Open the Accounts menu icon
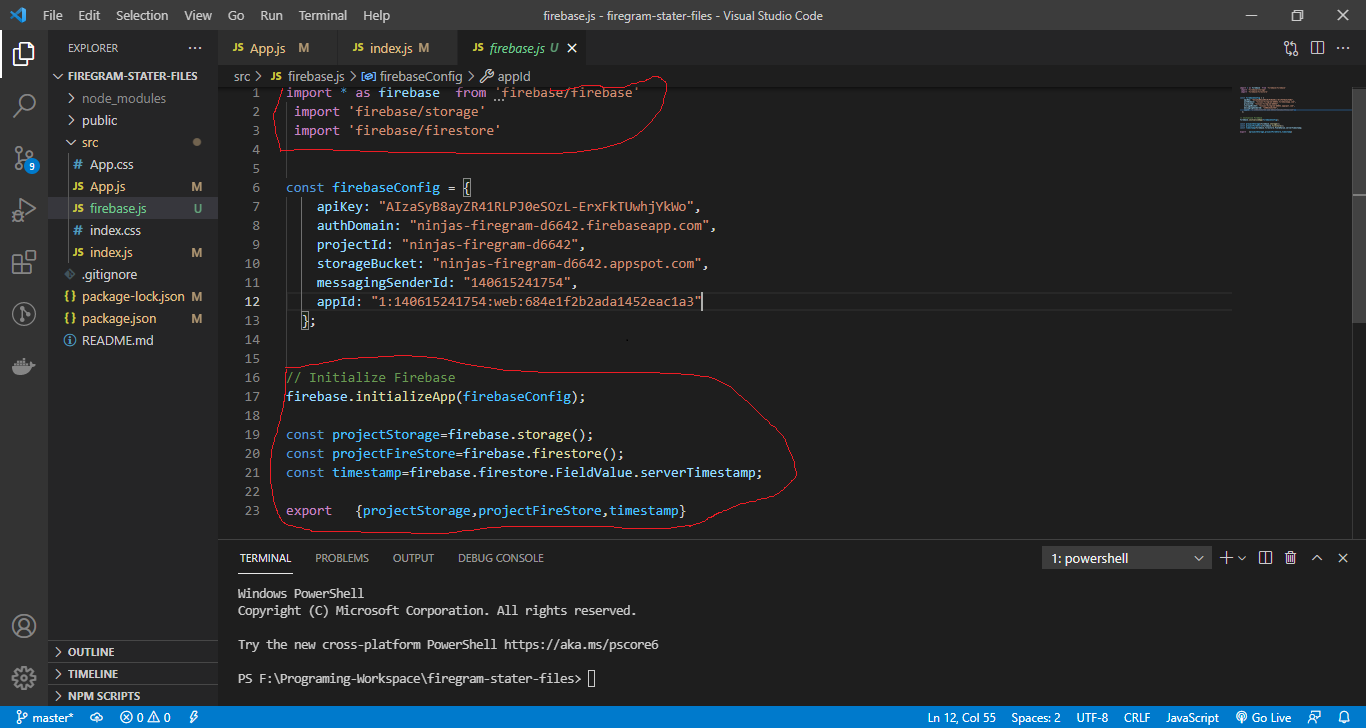This screenshot has width=1366, height=728. [24, 626]
